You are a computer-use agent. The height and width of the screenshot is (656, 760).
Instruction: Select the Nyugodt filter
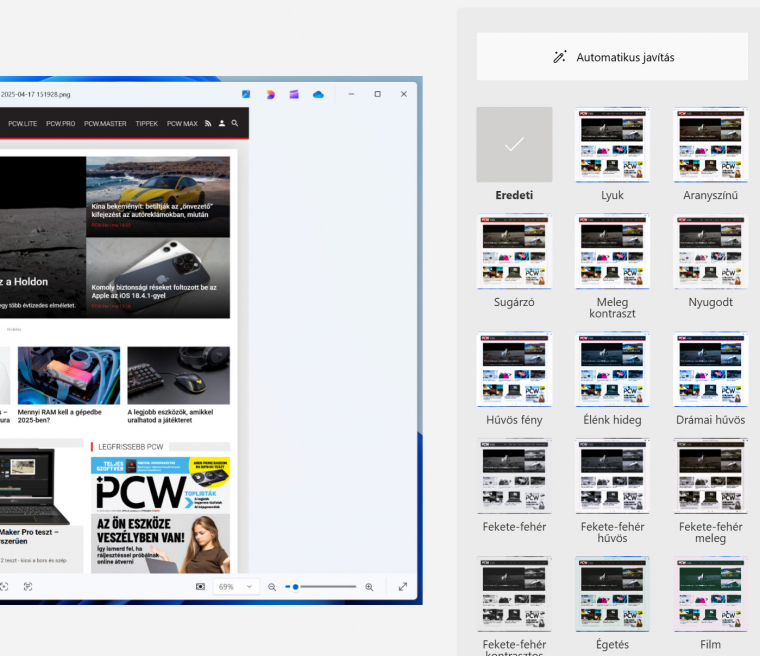pyautogui.click(x=710, y=251)
